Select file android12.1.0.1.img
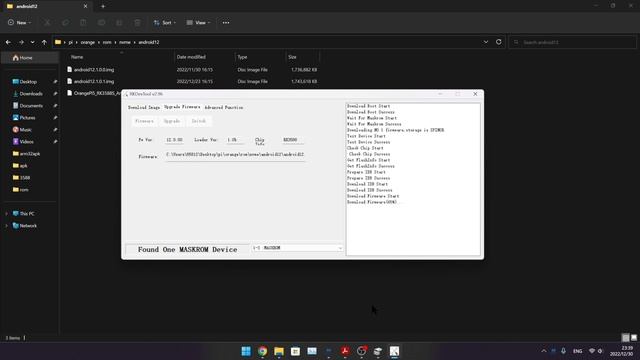640x360 pixels. [x=93, y=81]
